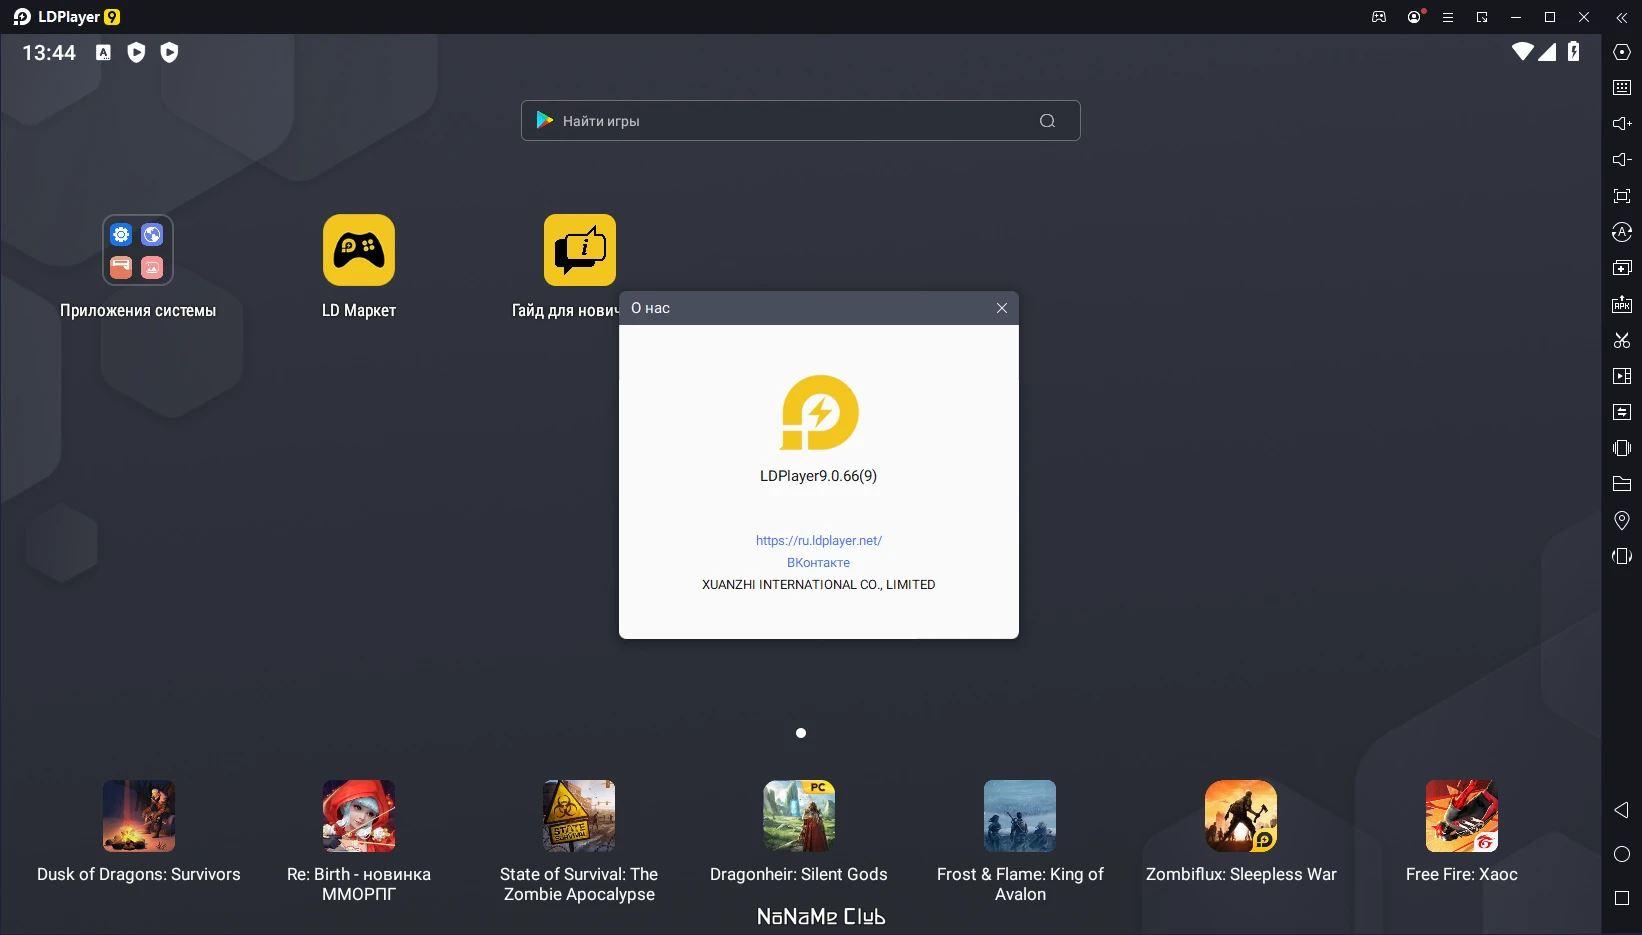This screenshot has height=935, width=1642.
Task: Open the emulator settings hexagon icon
Action: 1622,52
